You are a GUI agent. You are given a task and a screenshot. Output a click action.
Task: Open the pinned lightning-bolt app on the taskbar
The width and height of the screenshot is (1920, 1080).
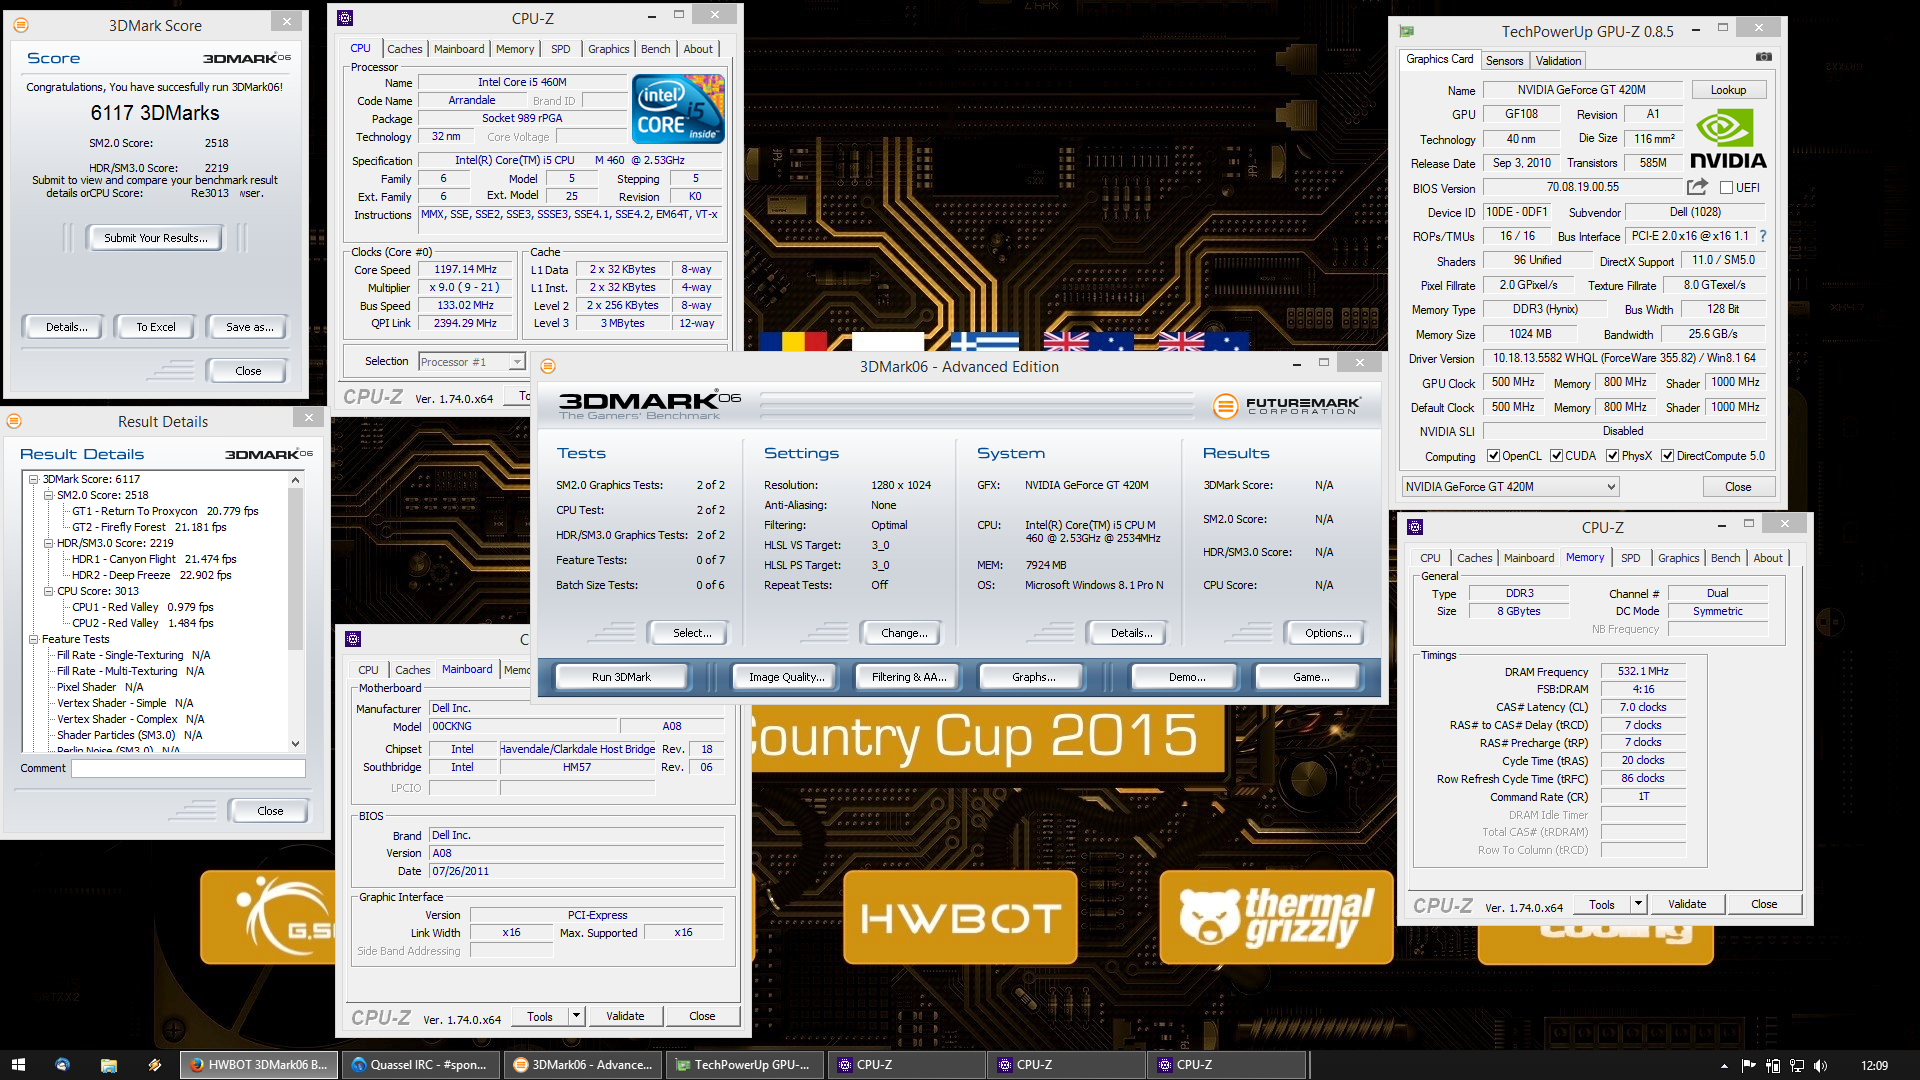click(154, 1065)
